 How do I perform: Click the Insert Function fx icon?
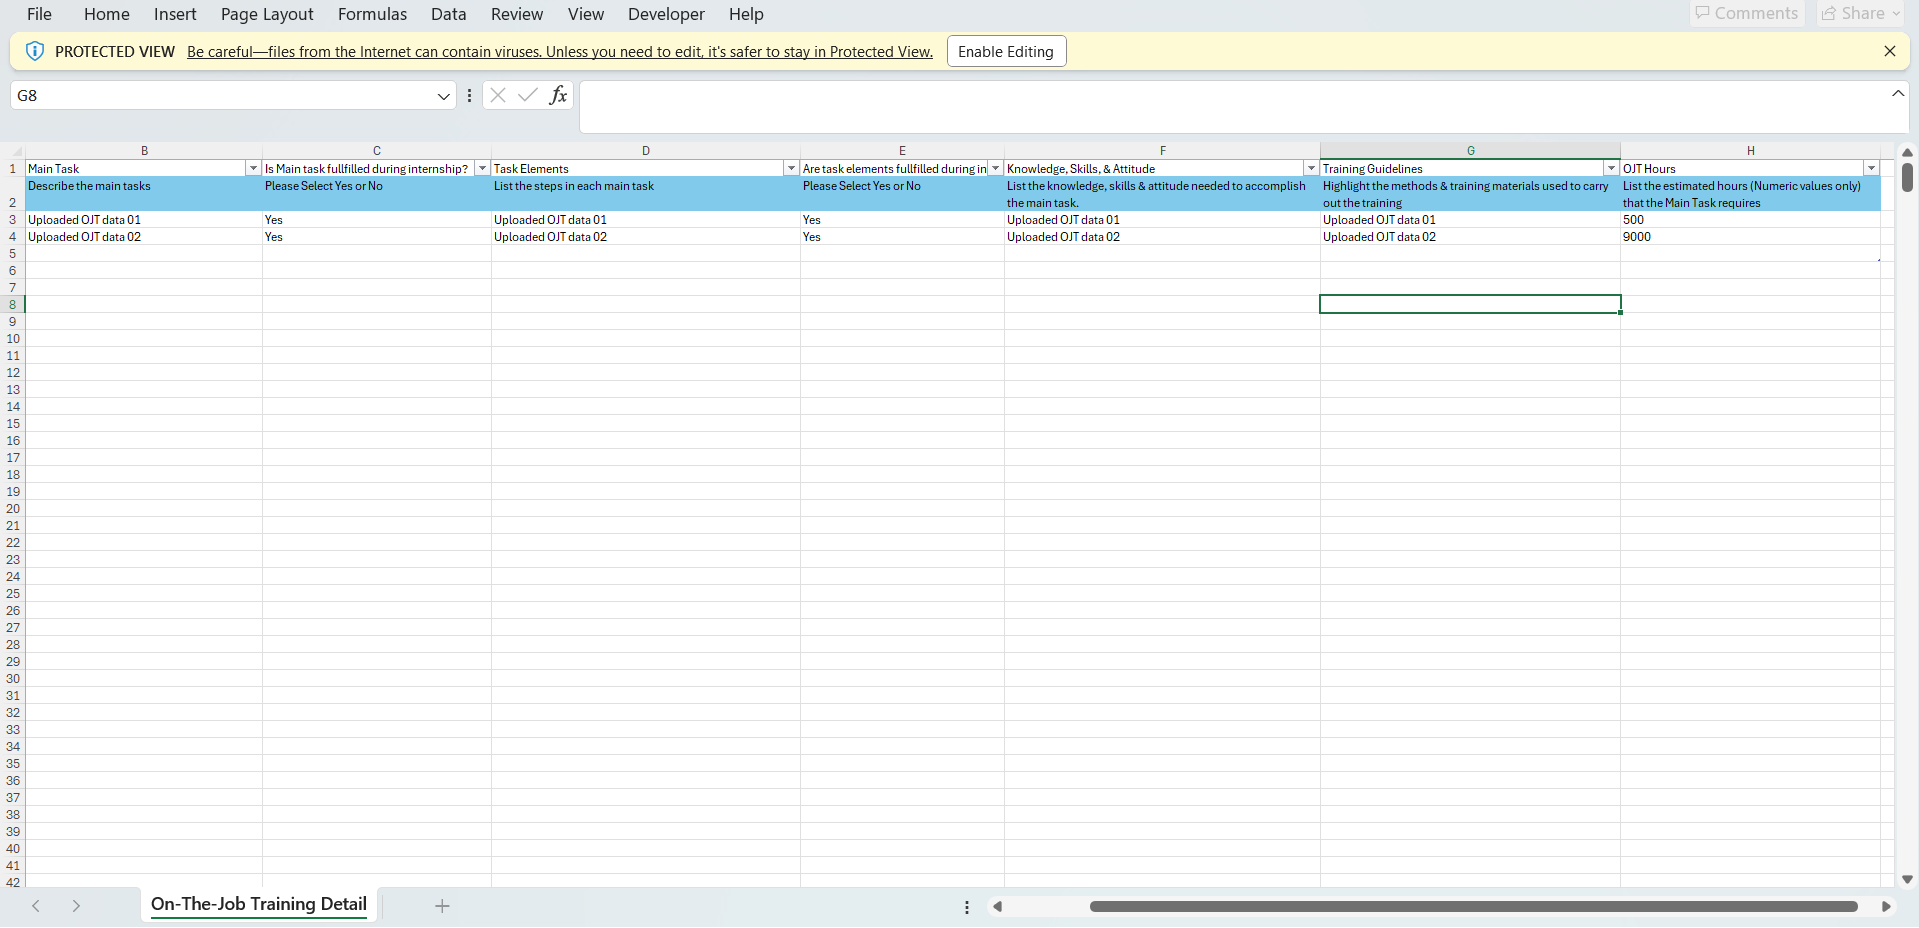pyautogui.click(x=558, y=95)
